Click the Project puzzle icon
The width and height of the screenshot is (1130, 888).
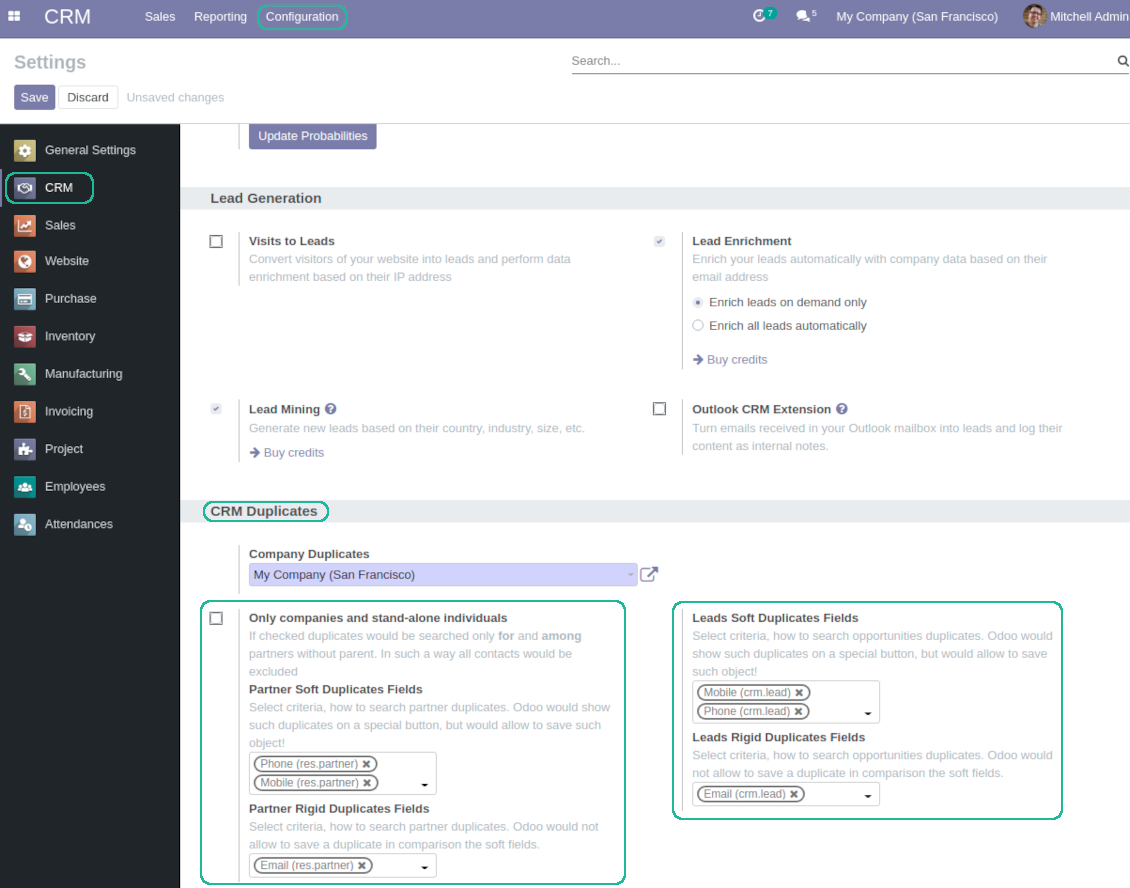click(25, 449)
